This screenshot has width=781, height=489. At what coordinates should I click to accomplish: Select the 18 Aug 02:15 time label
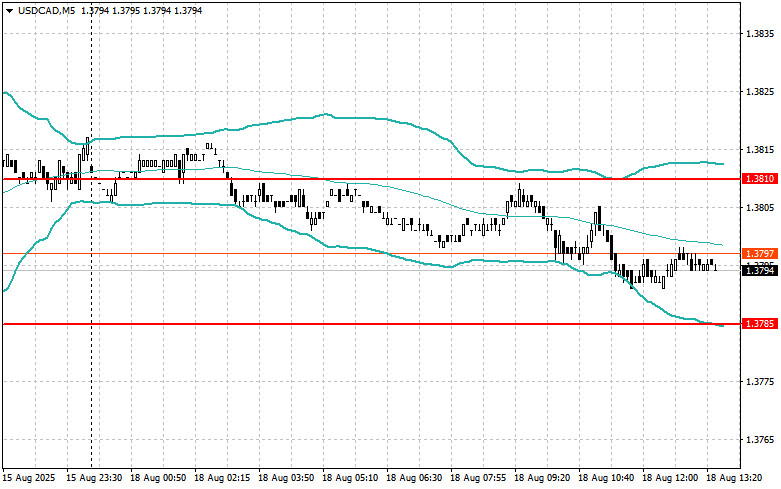pos(222,478)
